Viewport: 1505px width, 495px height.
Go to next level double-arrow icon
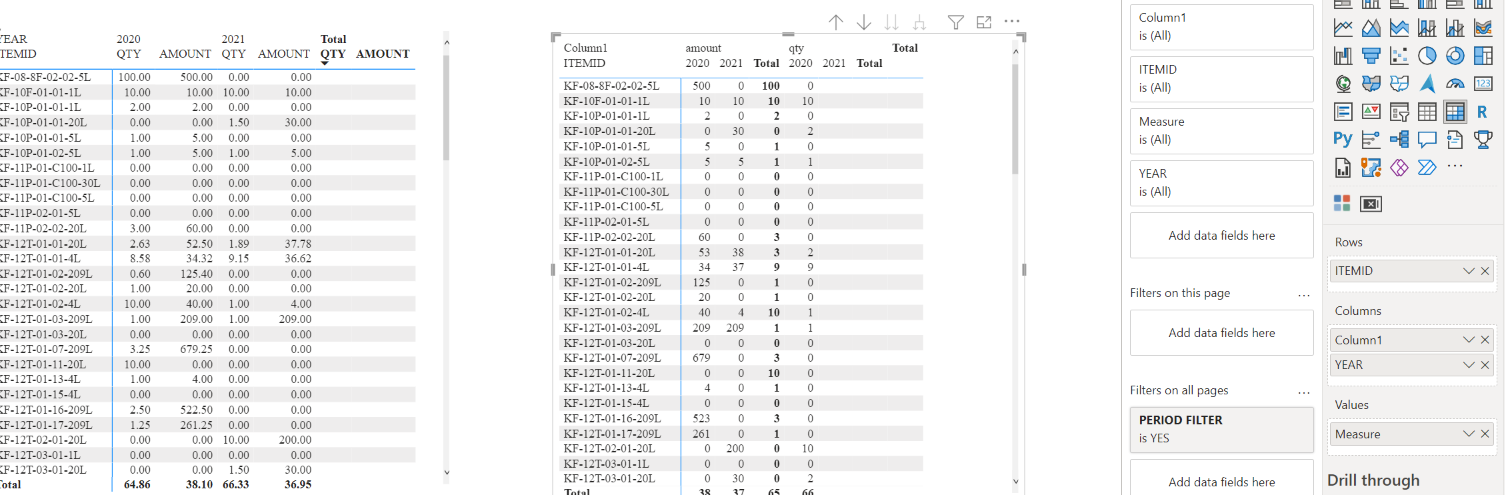(891, 22)
